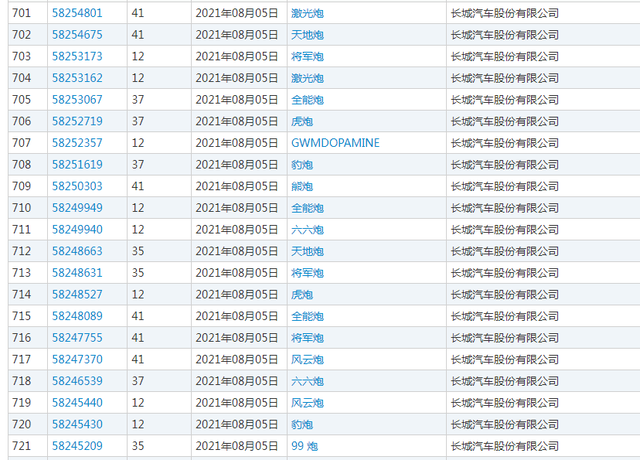Select class 41 cell in row 701

pyautogui.click(x=159, y=13)
